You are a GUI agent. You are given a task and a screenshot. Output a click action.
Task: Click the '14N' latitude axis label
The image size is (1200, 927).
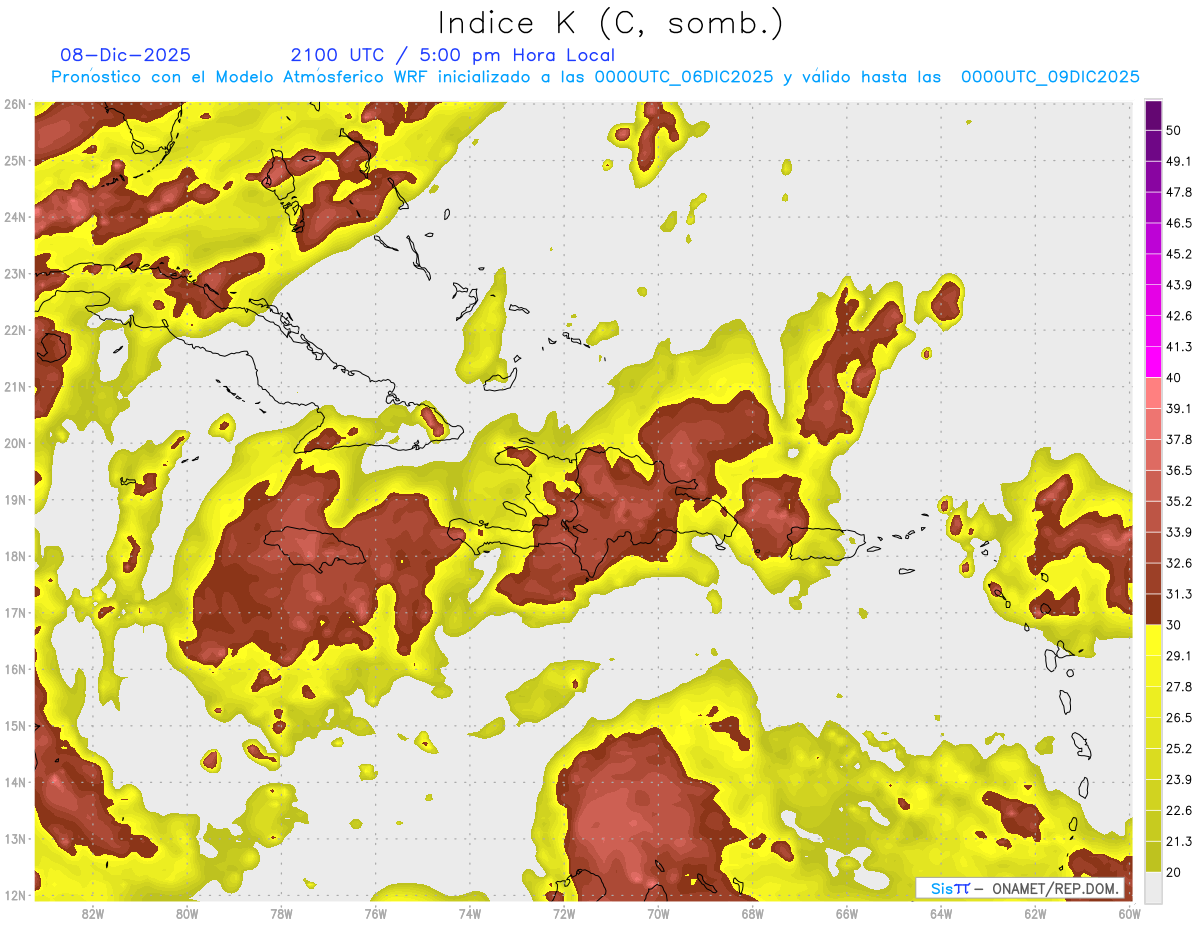15,782
